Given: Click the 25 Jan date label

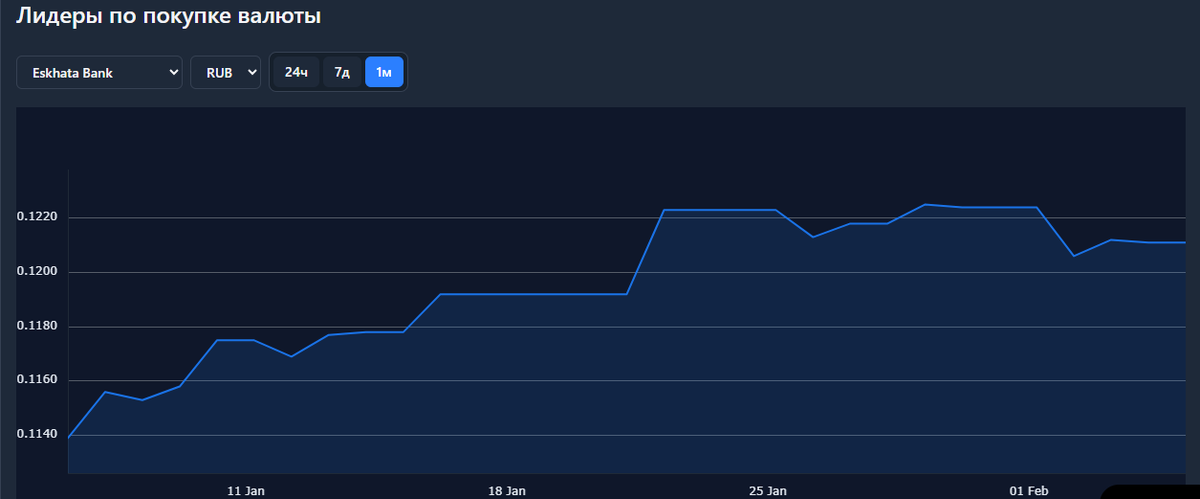Looking at the screenshot, I should [768, 491].
